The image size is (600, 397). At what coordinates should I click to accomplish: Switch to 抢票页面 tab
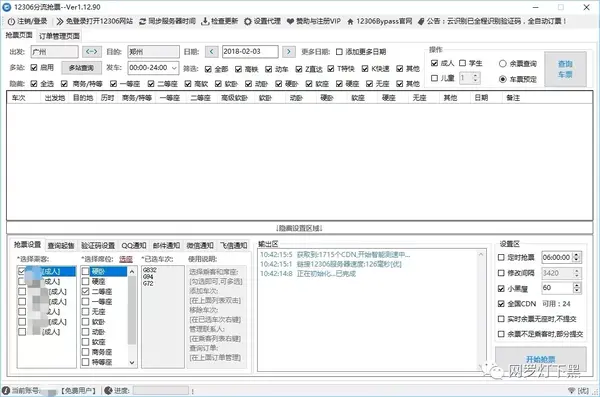pyautogui.click(x=19, y=35)
